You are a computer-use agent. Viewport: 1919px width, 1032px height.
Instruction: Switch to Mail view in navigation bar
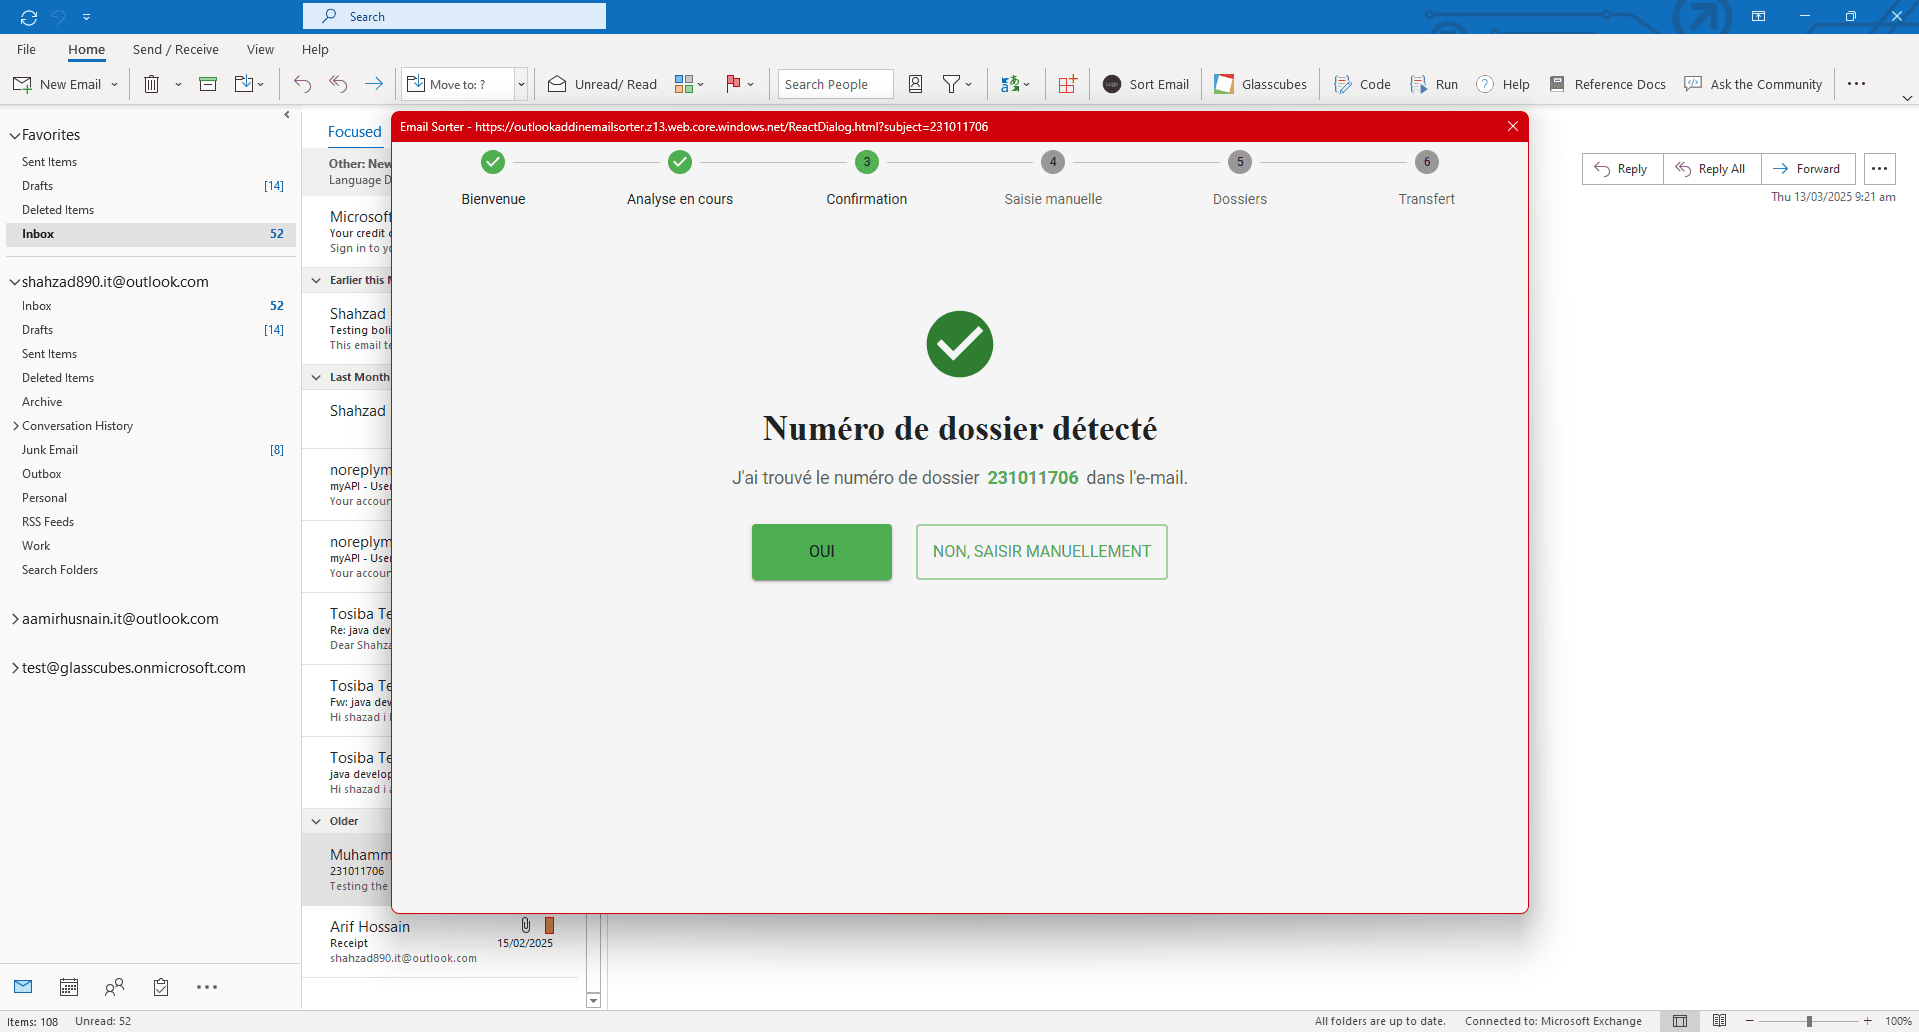(23, 987)
